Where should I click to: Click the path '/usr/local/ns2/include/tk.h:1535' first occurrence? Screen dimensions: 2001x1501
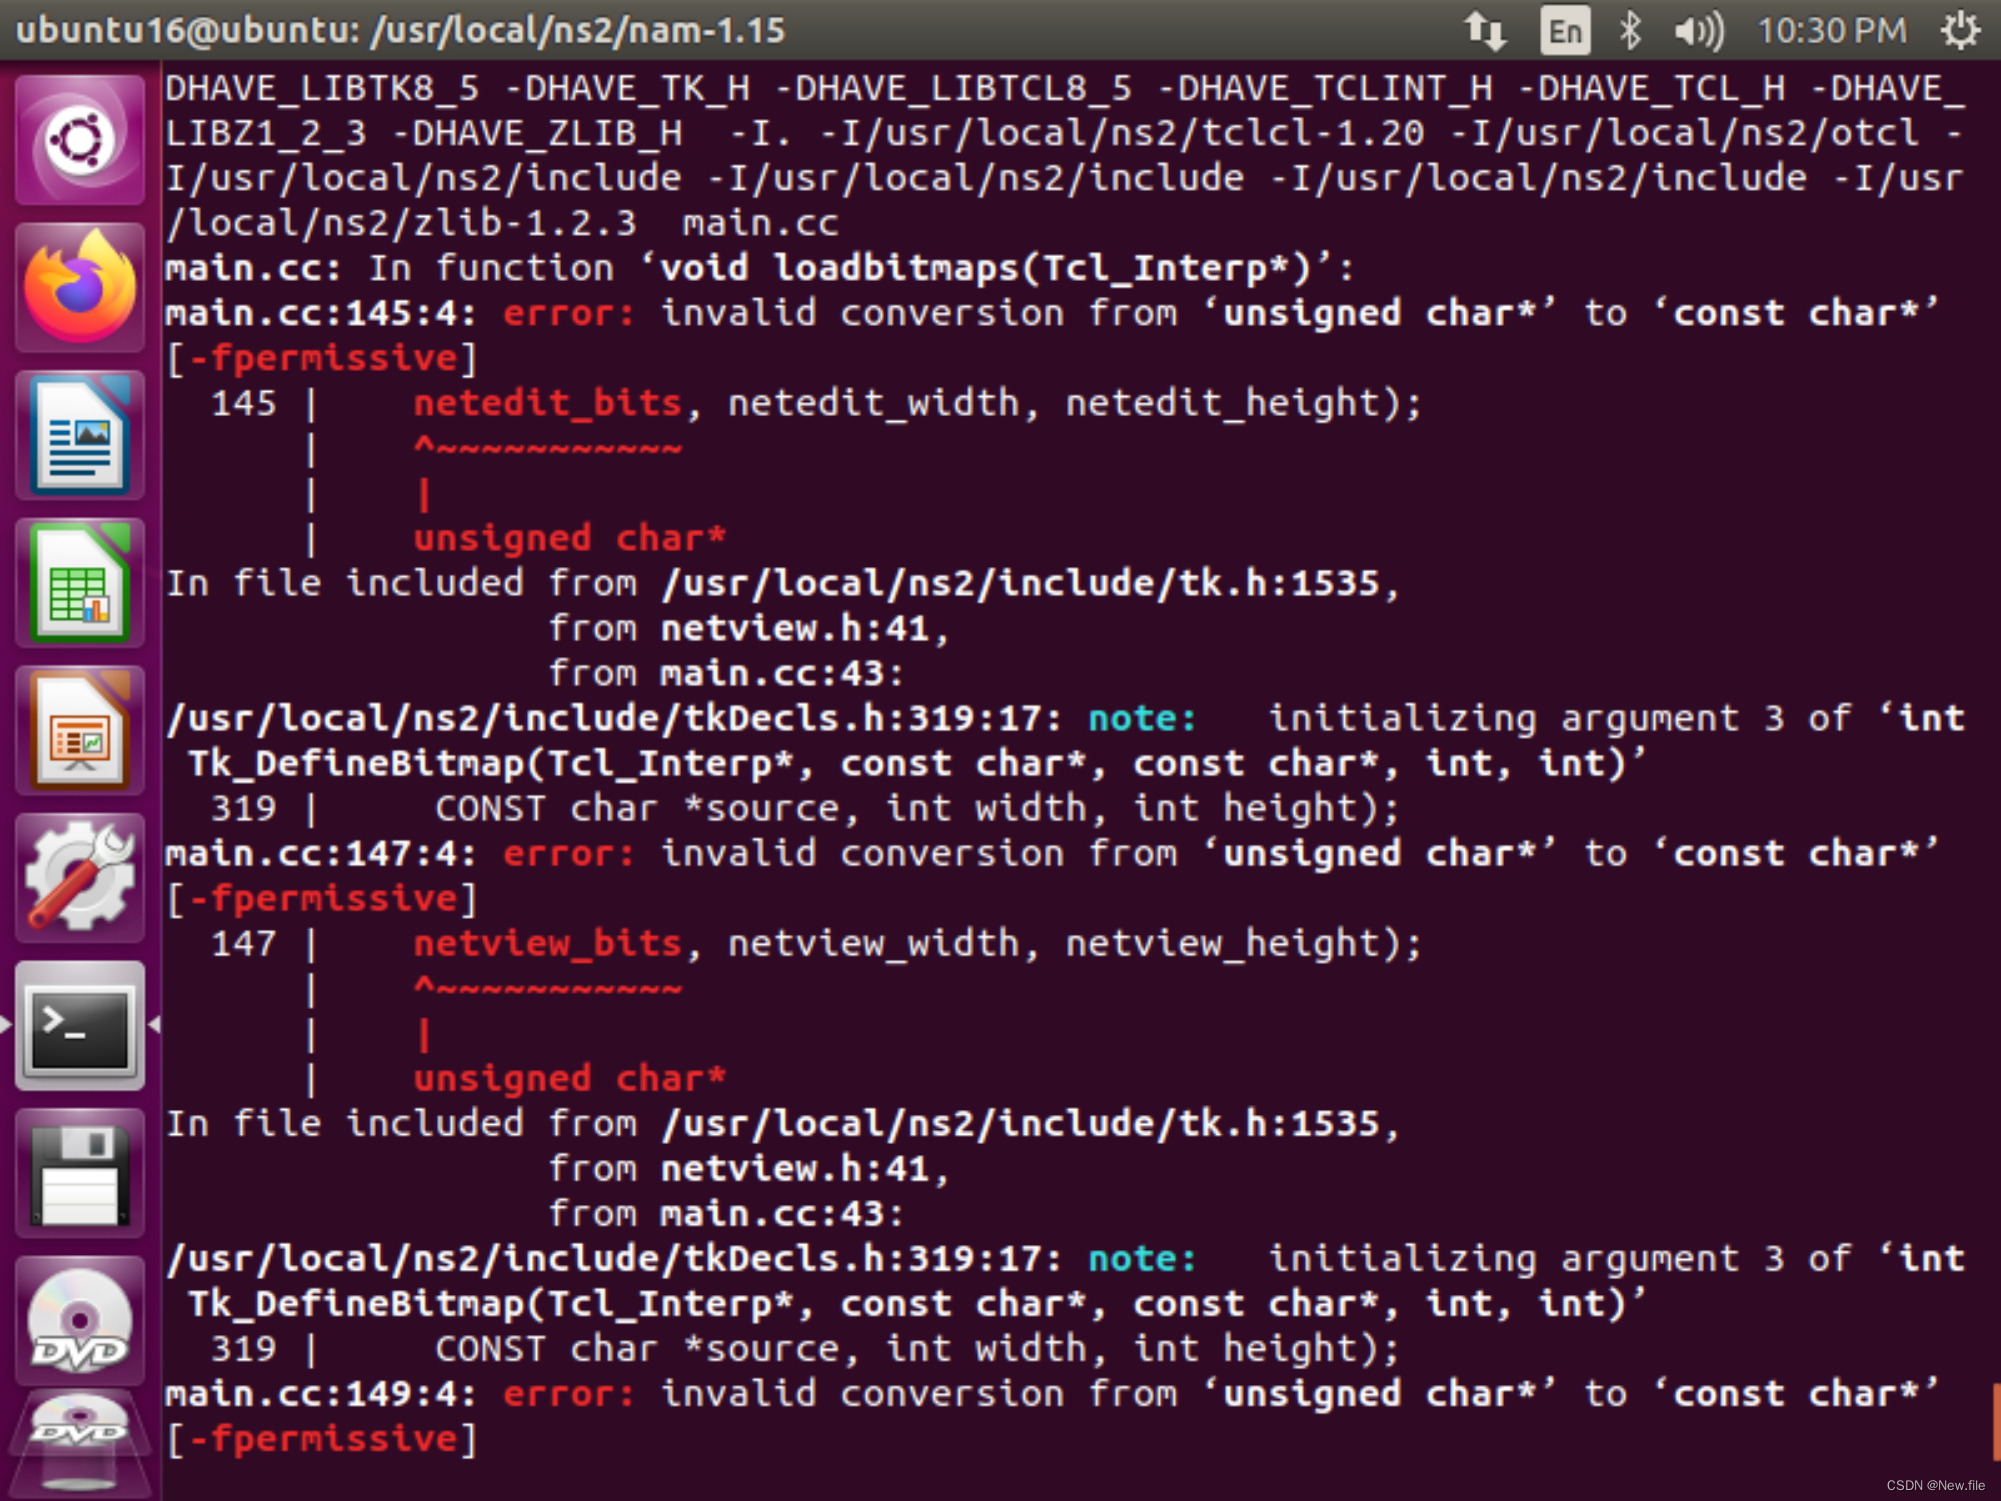click(1020, 583)
